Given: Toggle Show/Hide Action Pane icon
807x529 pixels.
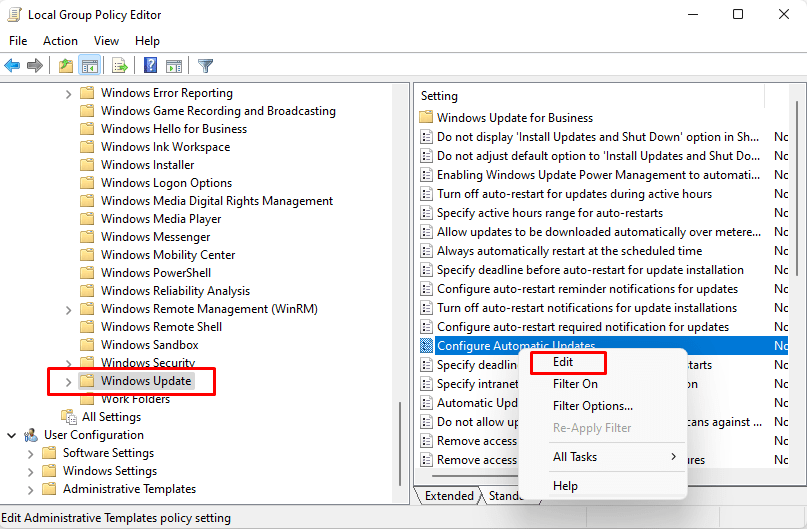Looking at the screenshot, I should tap(174, 65).
